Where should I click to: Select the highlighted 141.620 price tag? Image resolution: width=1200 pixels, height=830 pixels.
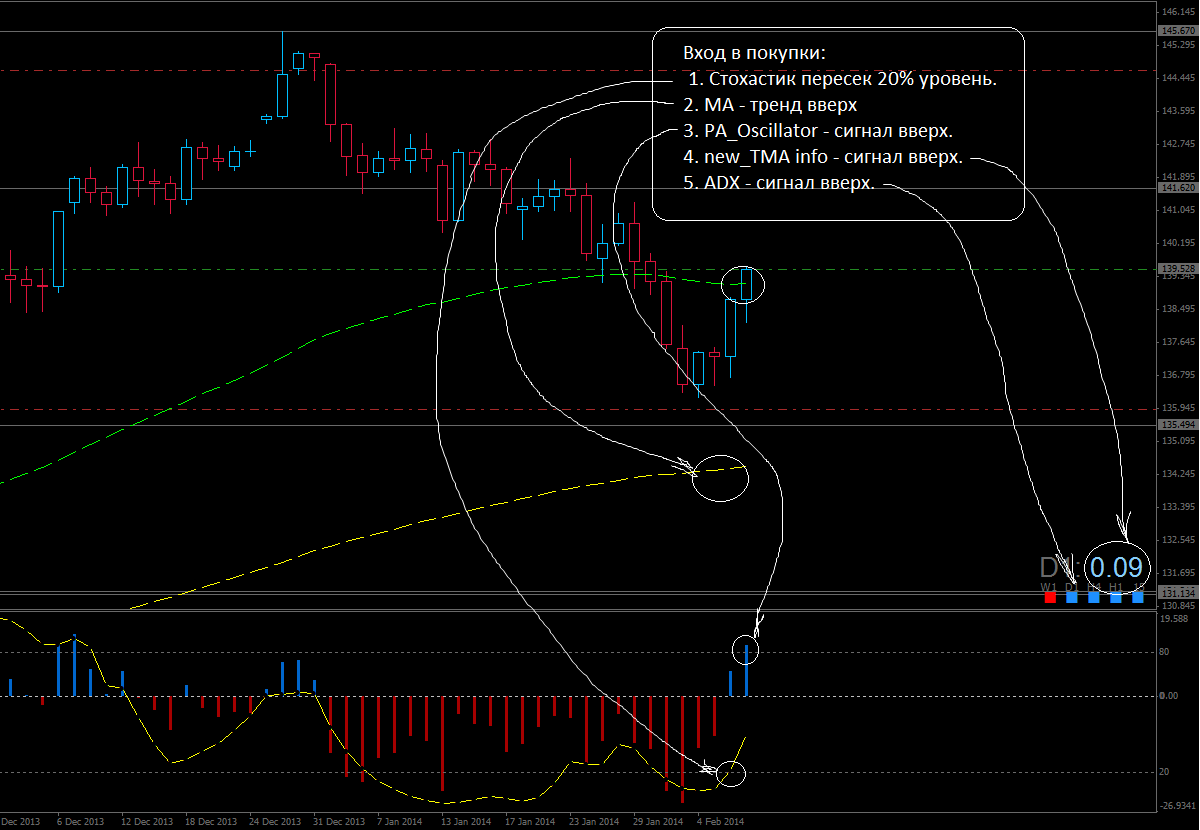tap(1177, 188)
